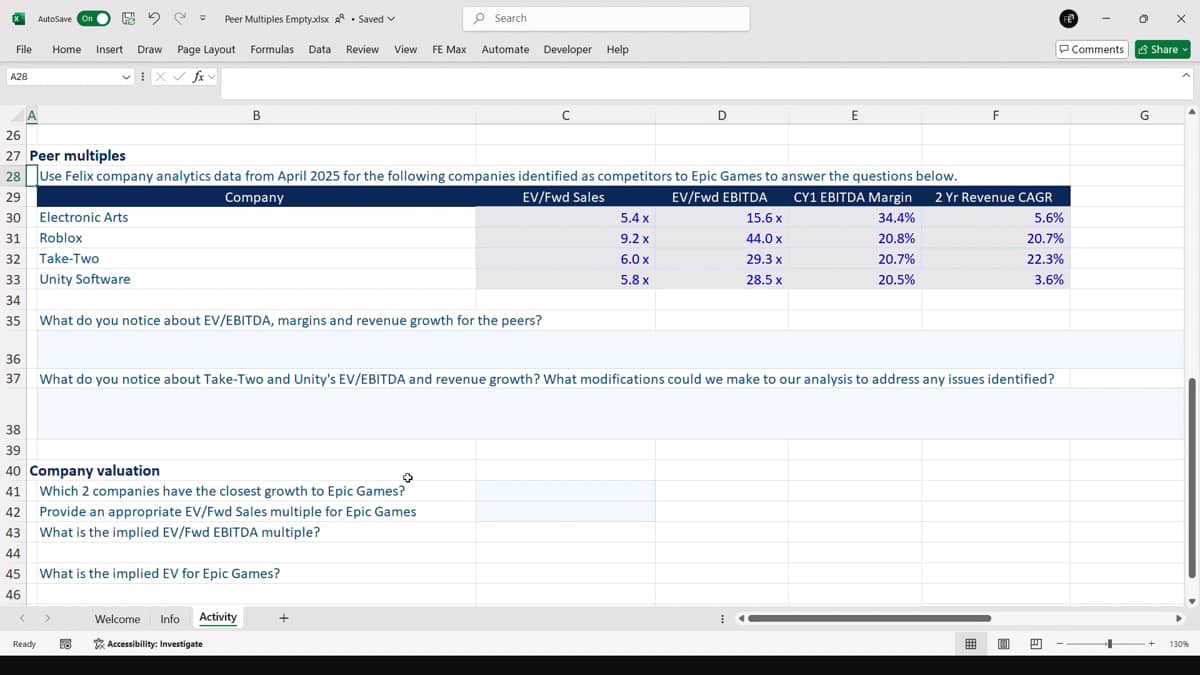Click the Name Box showing A28
Image resolution: width=1200 pixels, height=675 pixels.
point(62,76)
